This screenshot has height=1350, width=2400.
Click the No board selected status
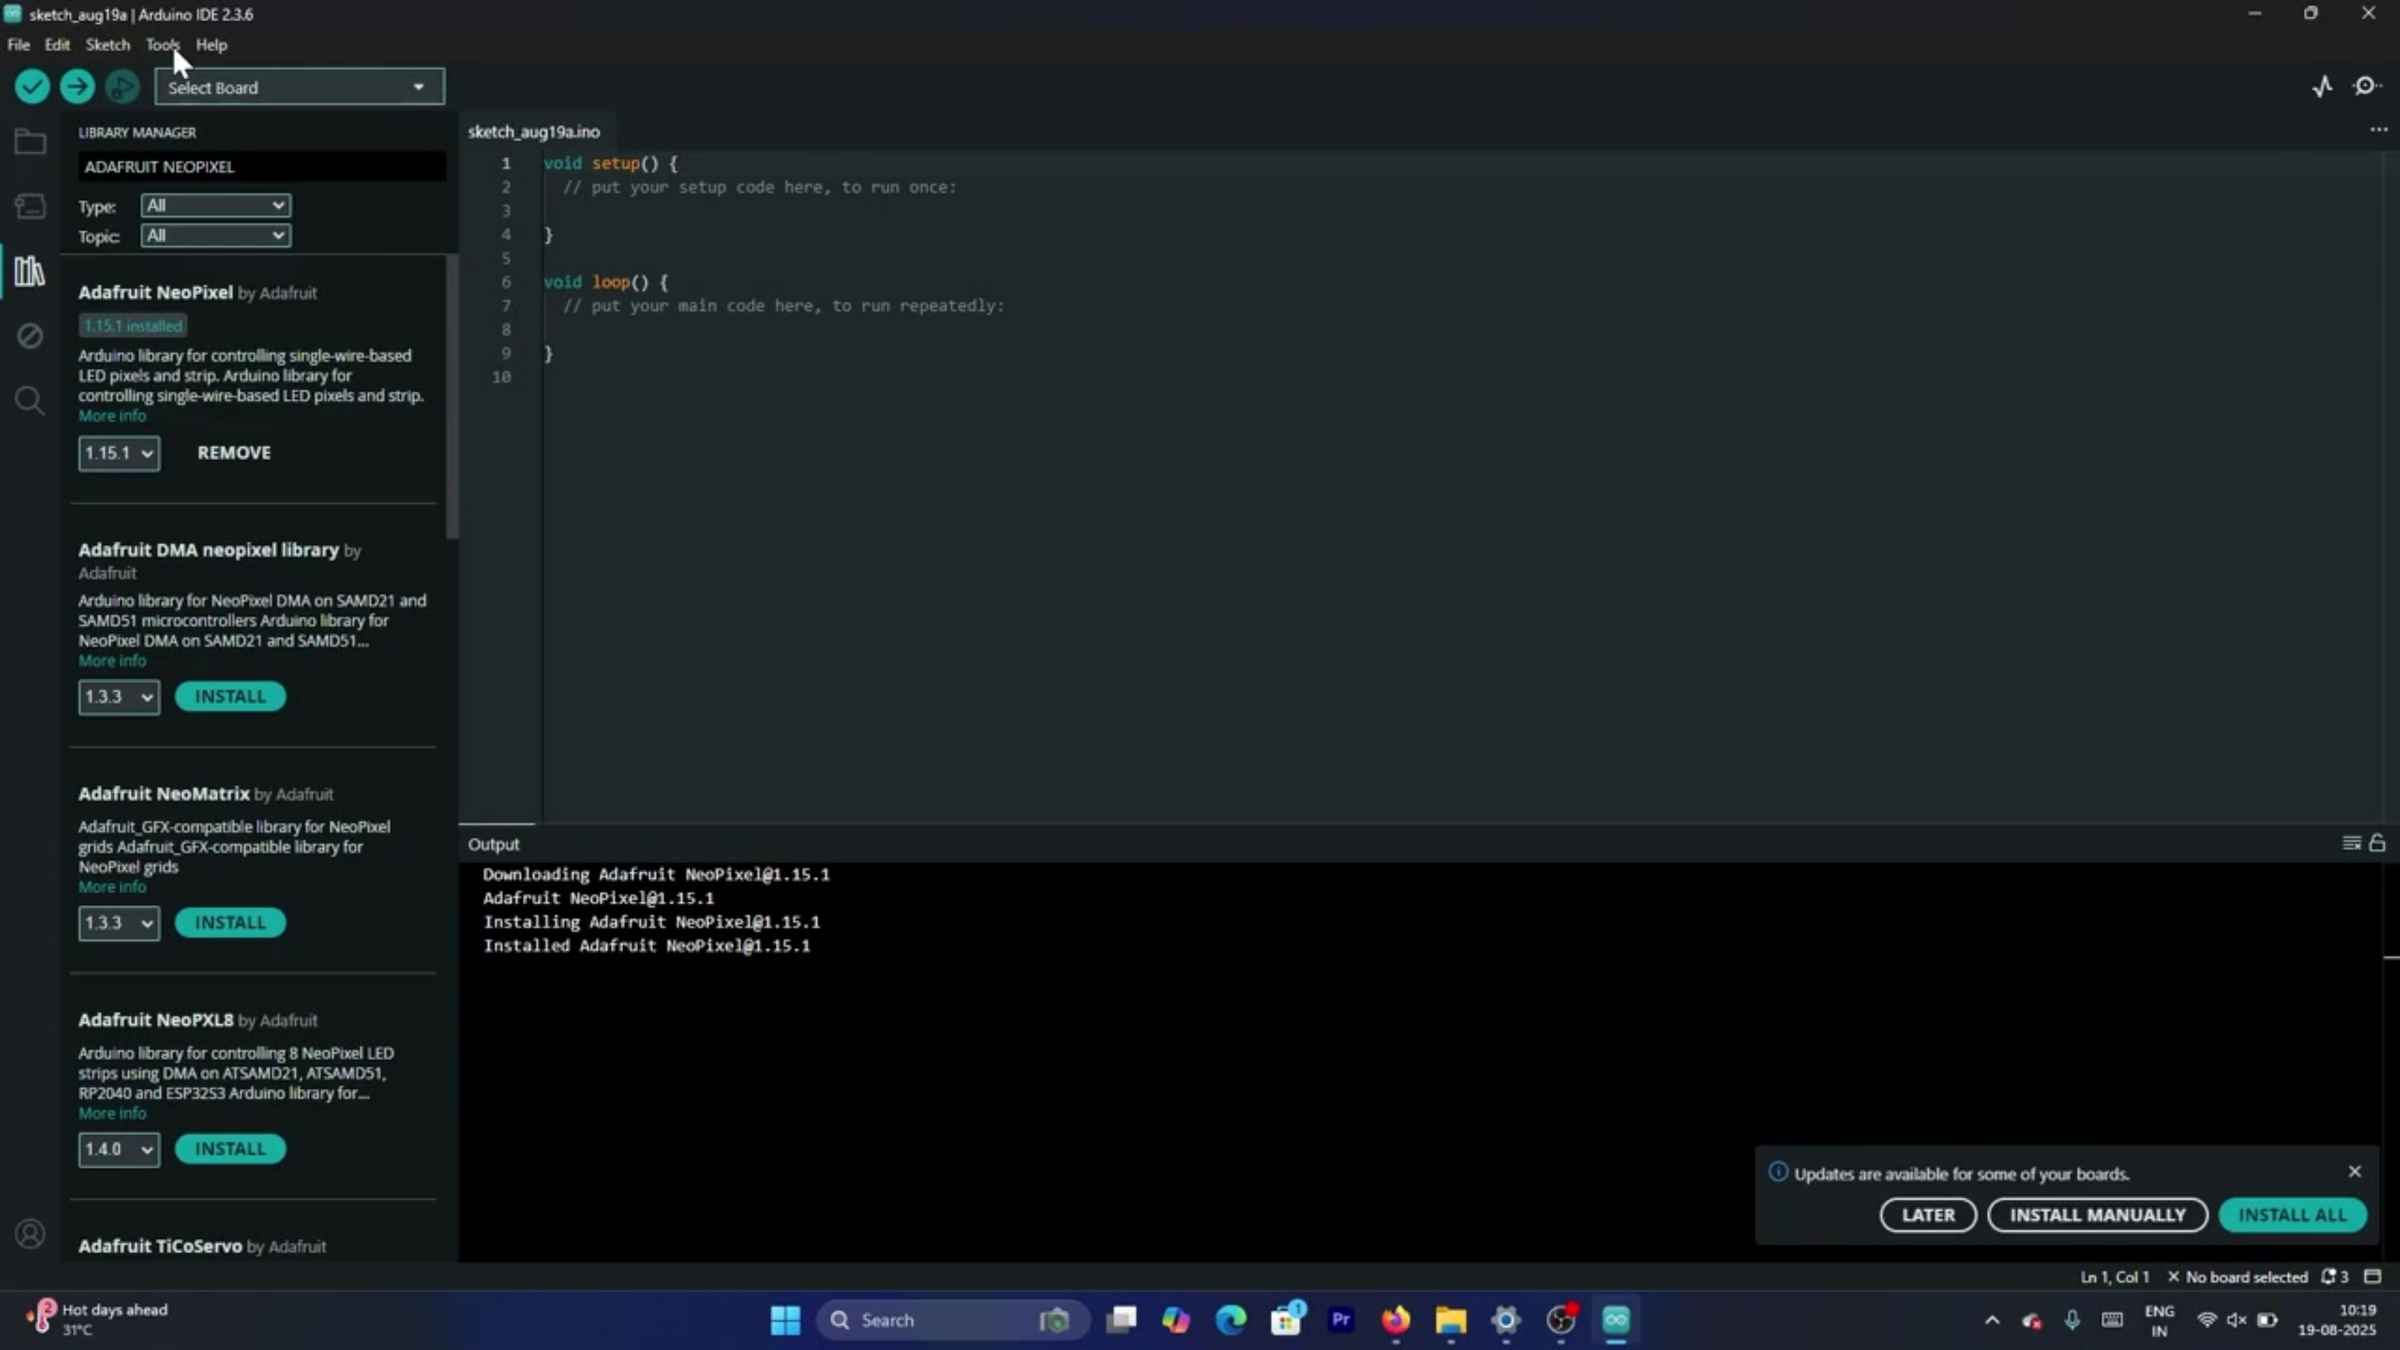point(2238,1277)
